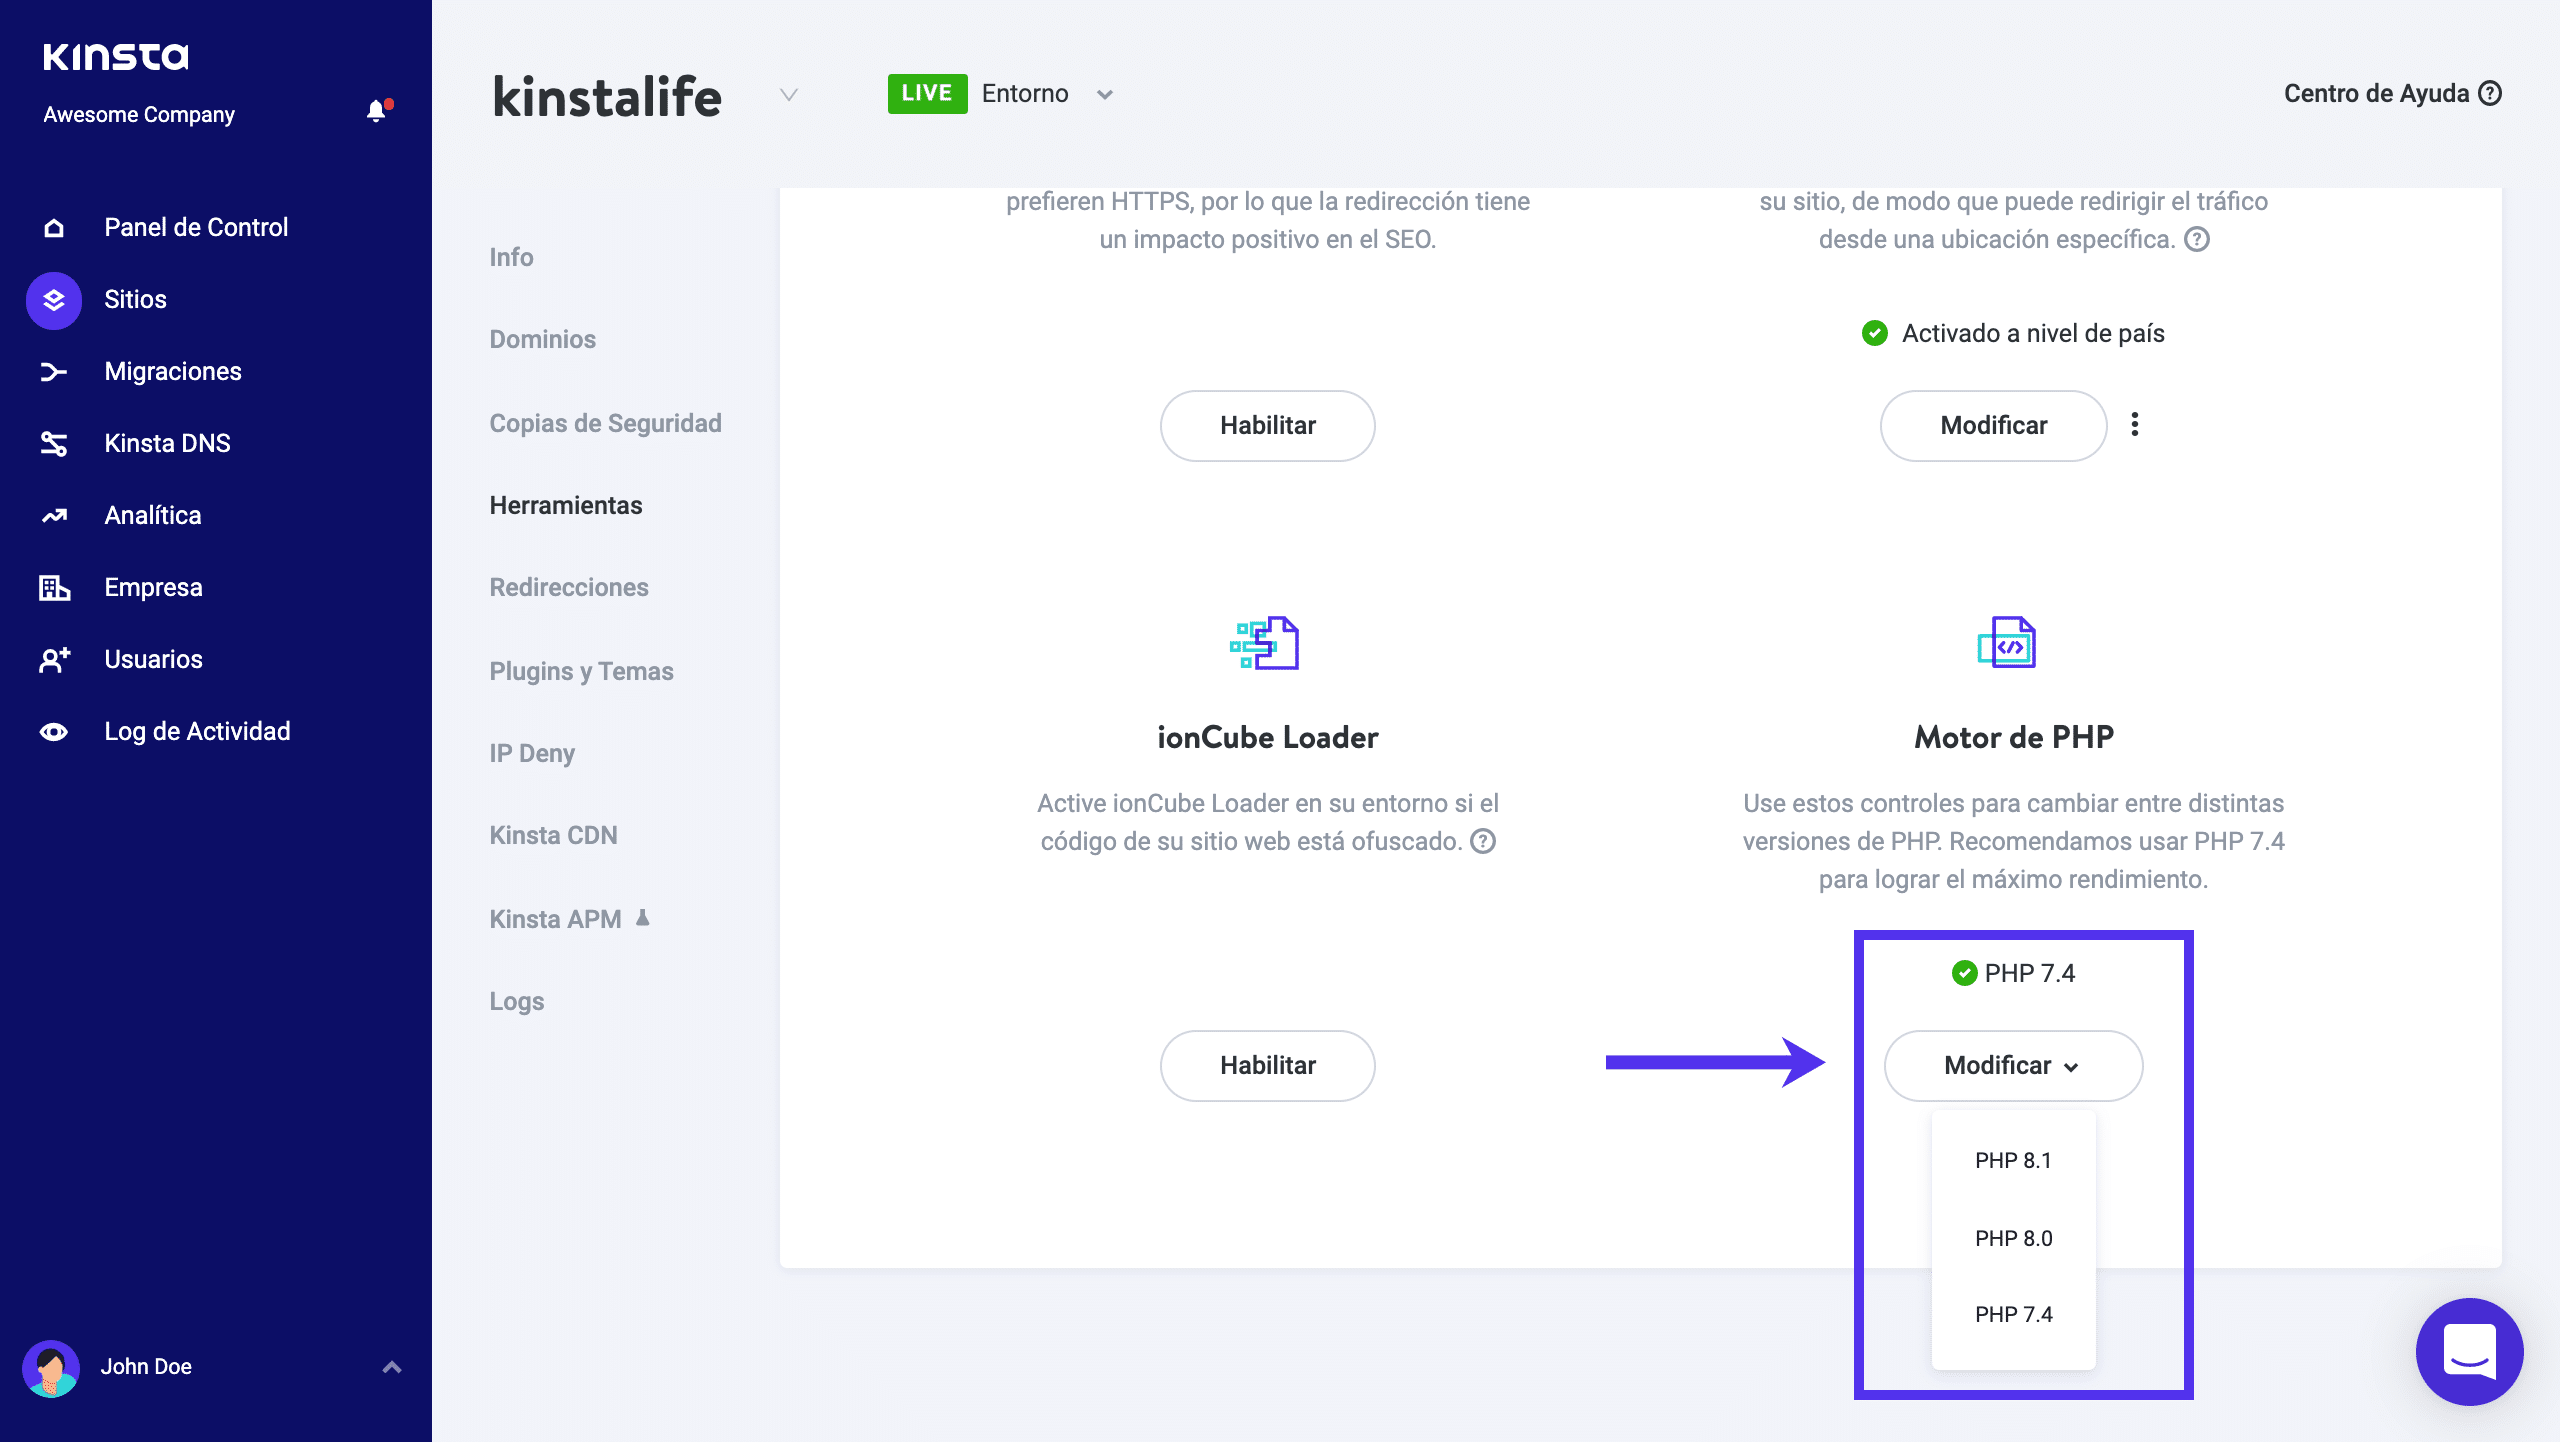2560x1442 pixels.
Task: Open the Intercom chat bubble
Action: point(2469,1352)
